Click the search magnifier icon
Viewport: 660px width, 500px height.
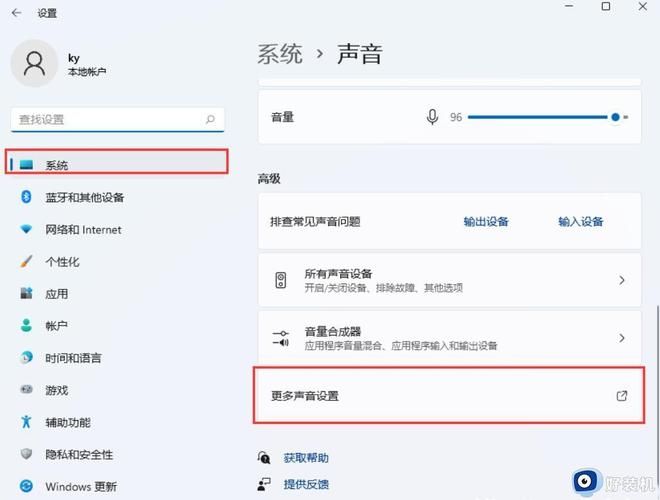click(x=210, y=119)
